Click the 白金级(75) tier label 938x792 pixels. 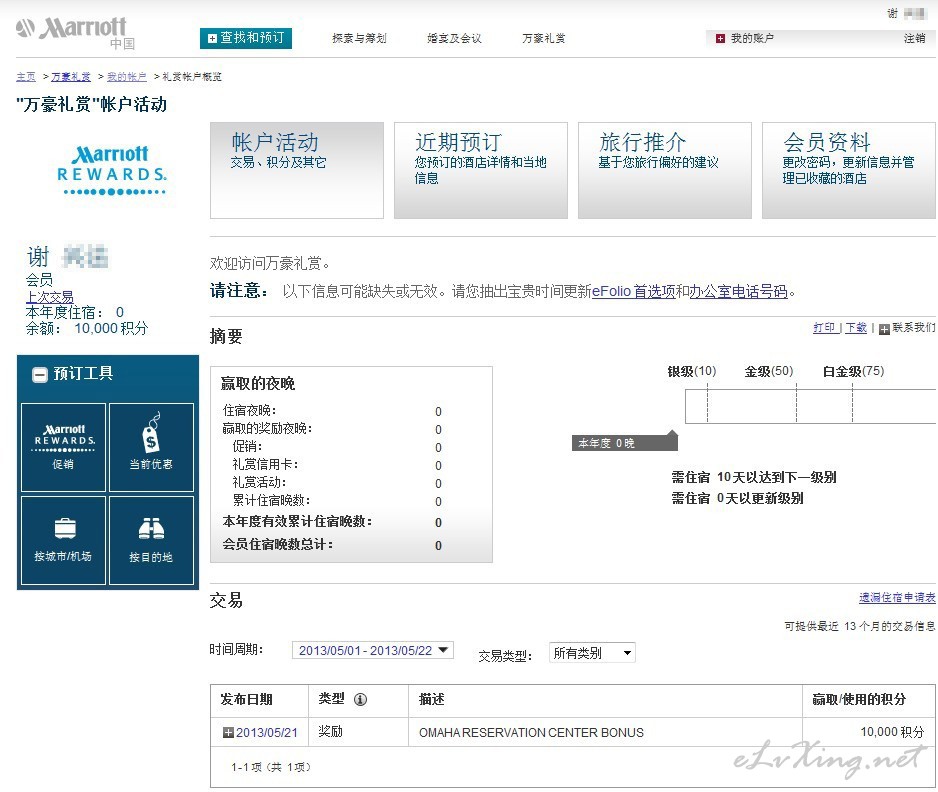854,371
